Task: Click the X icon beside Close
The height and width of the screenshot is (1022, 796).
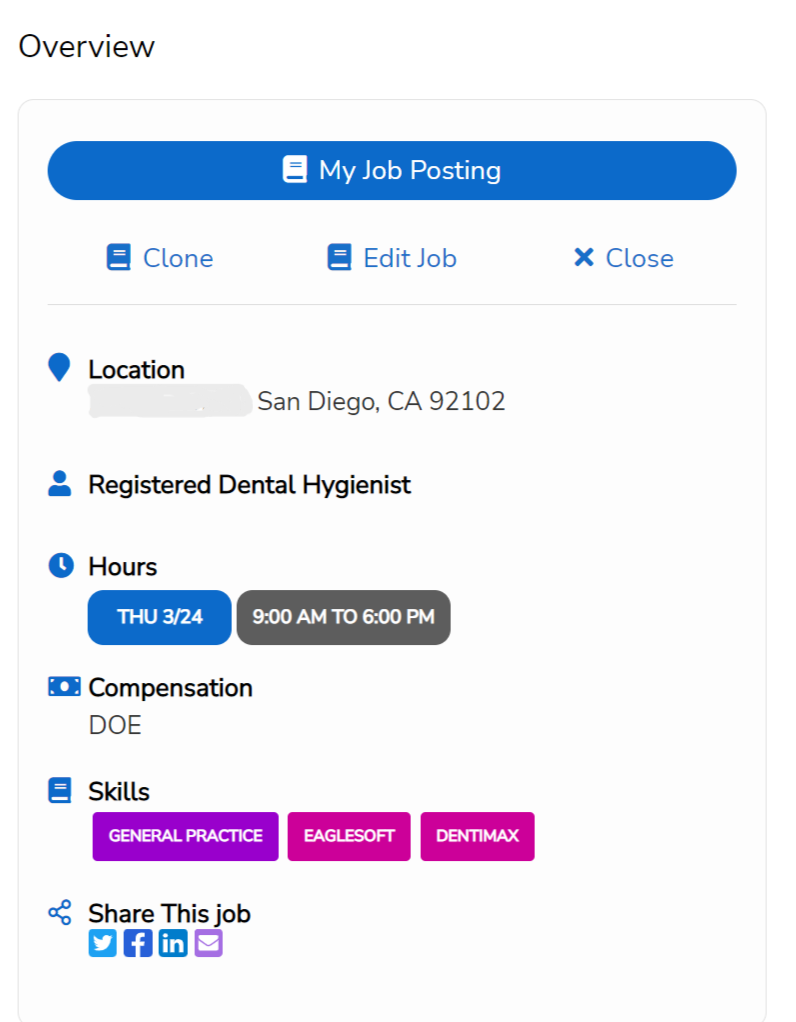Action: tap(584, 257)
